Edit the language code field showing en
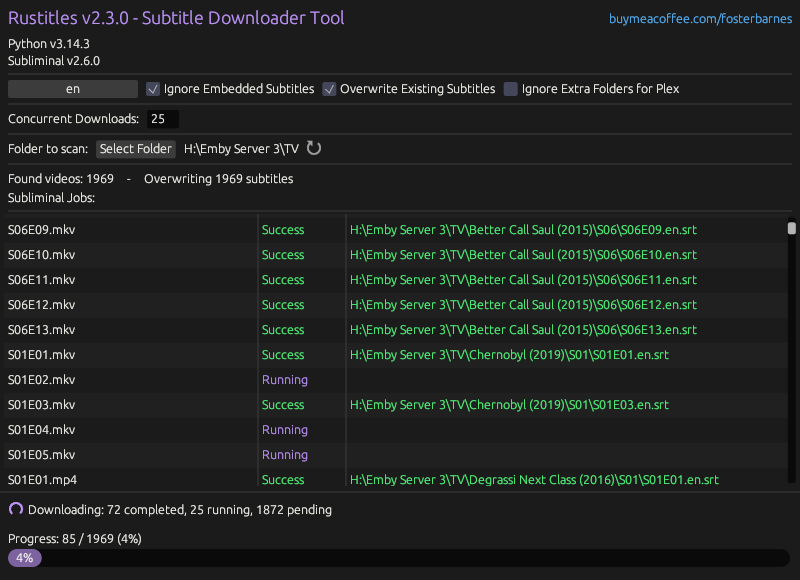800x580 pixels. coord(72,88)
